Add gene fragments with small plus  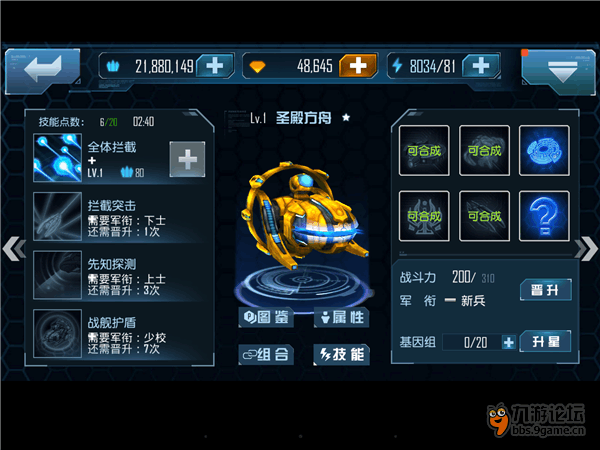(x=509, y=342)
